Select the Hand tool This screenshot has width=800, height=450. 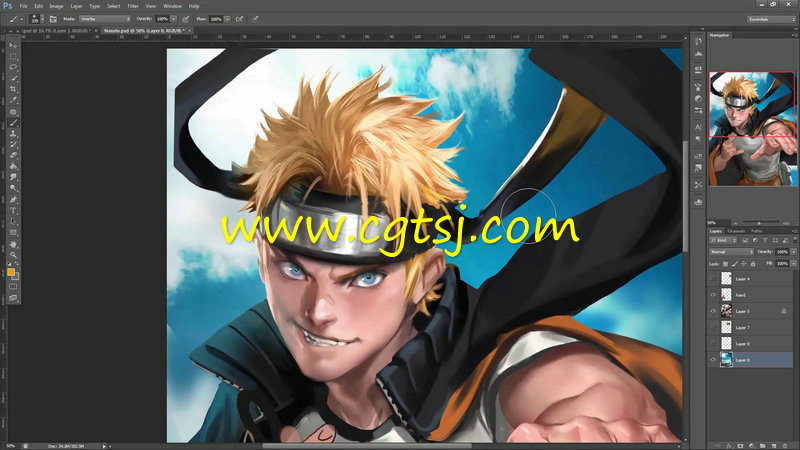[x=13, y=244]
